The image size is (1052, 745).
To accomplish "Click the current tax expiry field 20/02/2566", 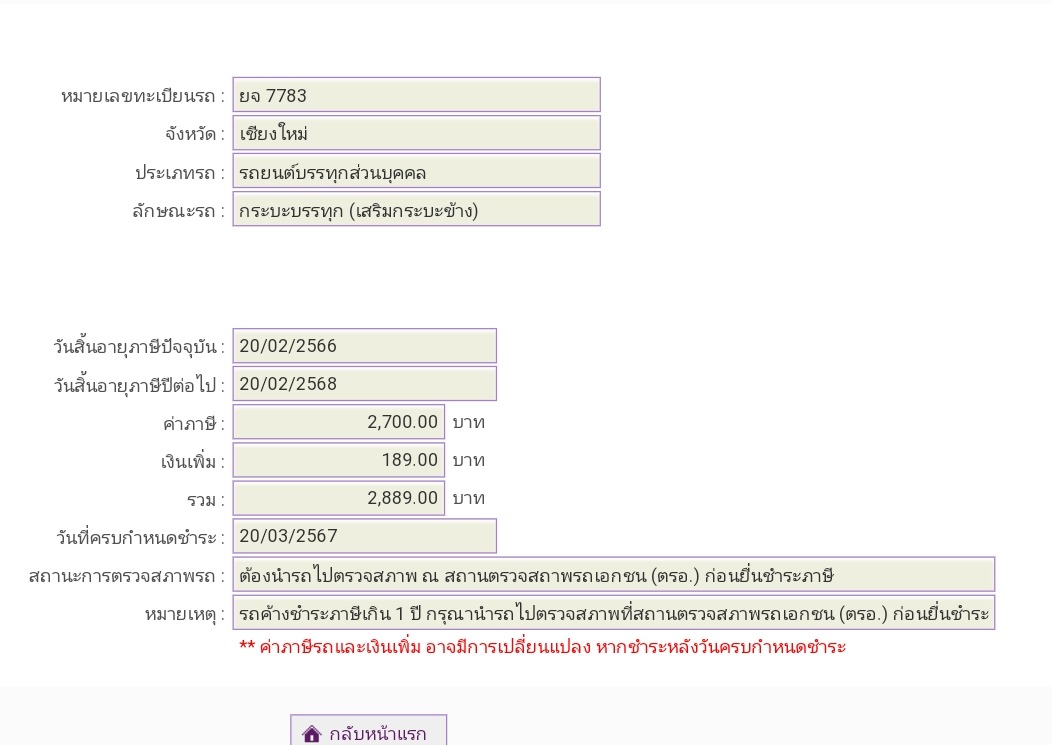I will [364, 346].
